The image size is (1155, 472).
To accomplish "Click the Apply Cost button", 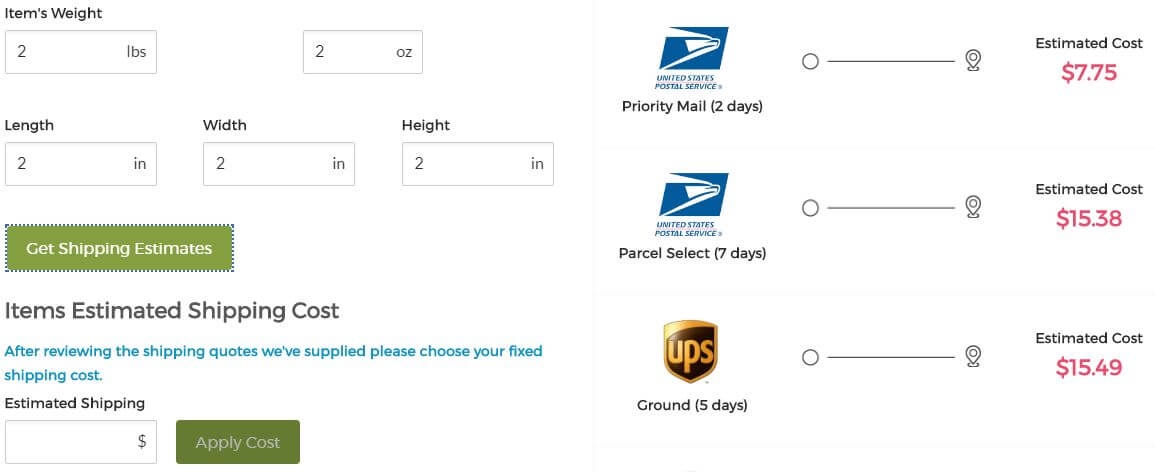I will [238, 442].
